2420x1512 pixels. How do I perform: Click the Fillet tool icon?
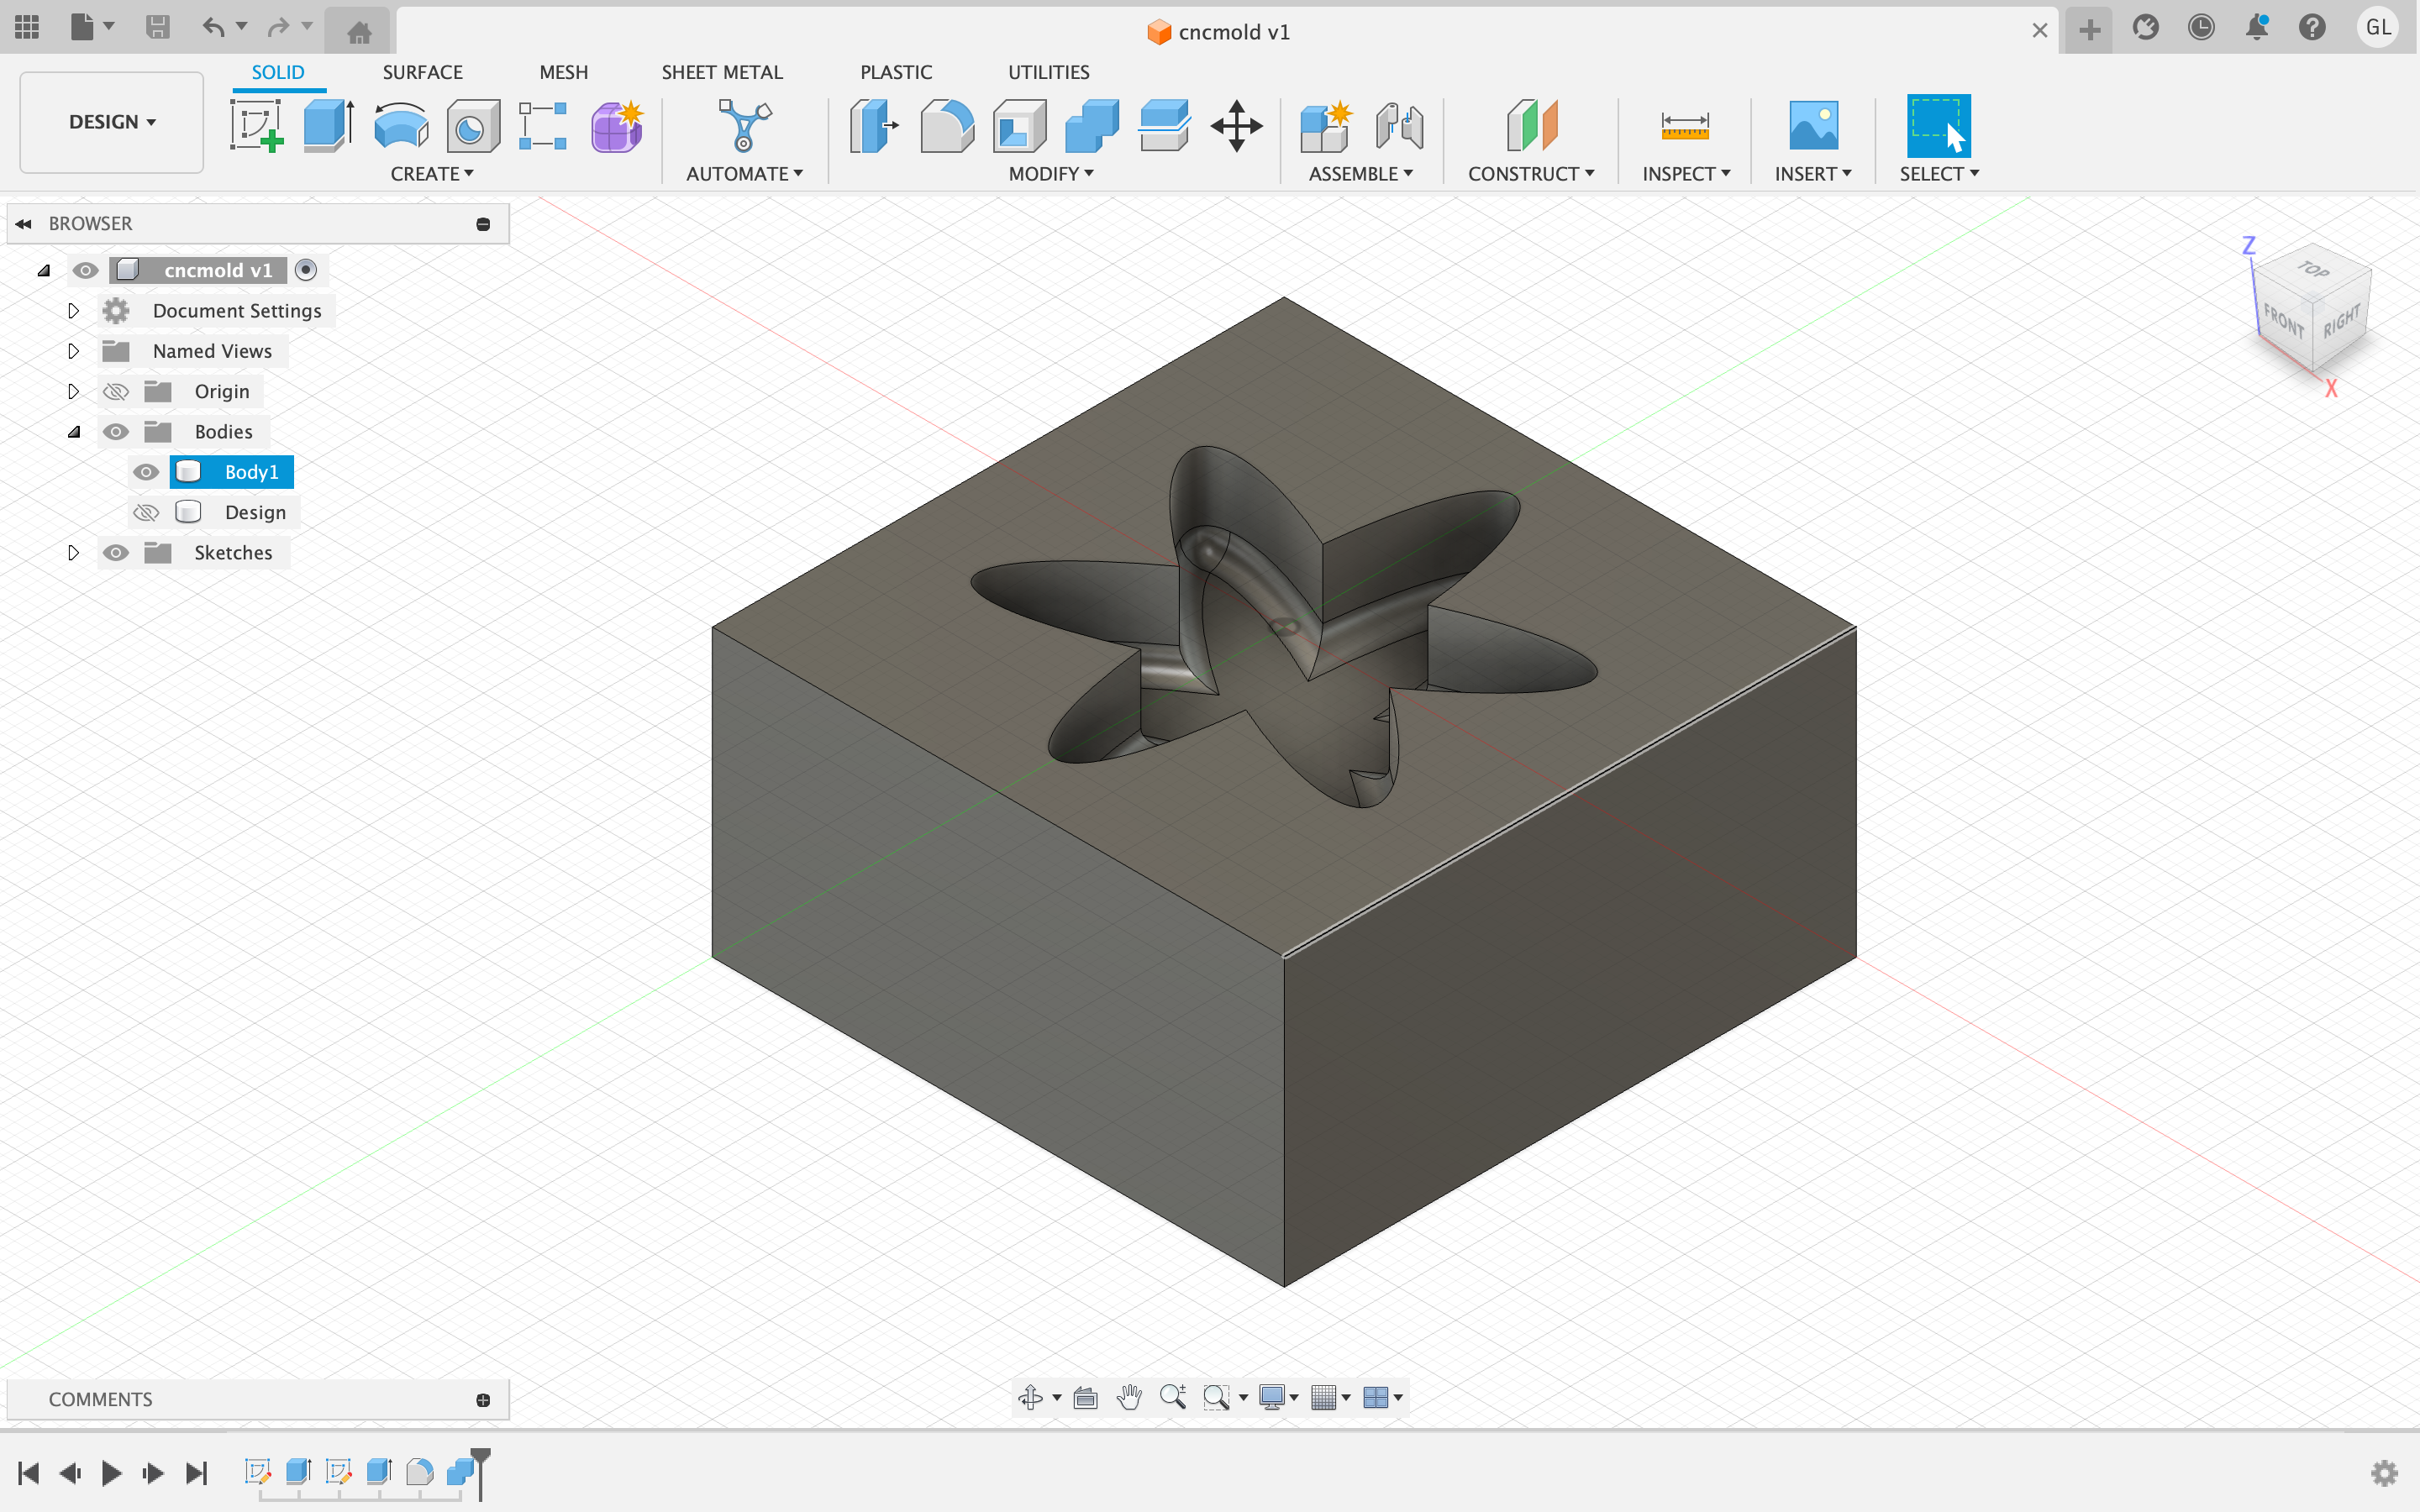pyautogui.click(x=946, y=126)
